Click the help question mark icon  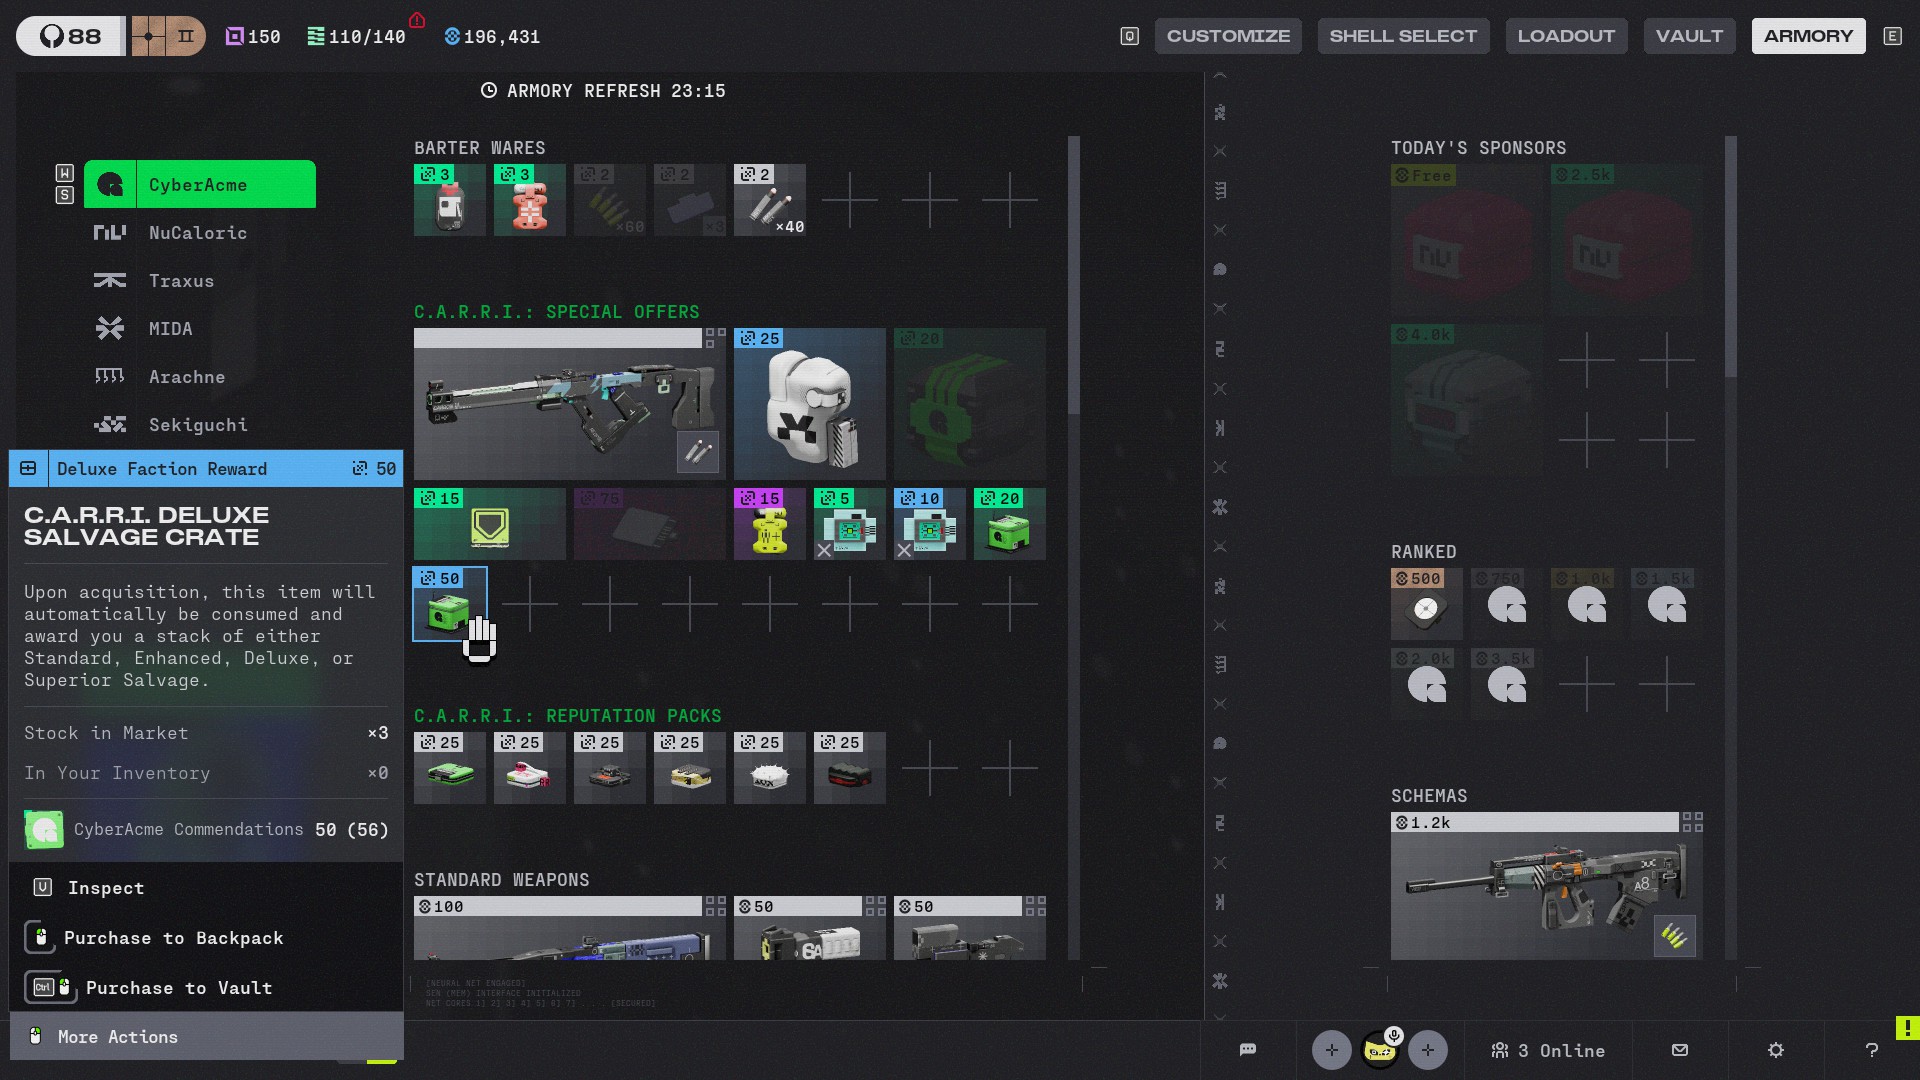click(x=1872, y=1050)
